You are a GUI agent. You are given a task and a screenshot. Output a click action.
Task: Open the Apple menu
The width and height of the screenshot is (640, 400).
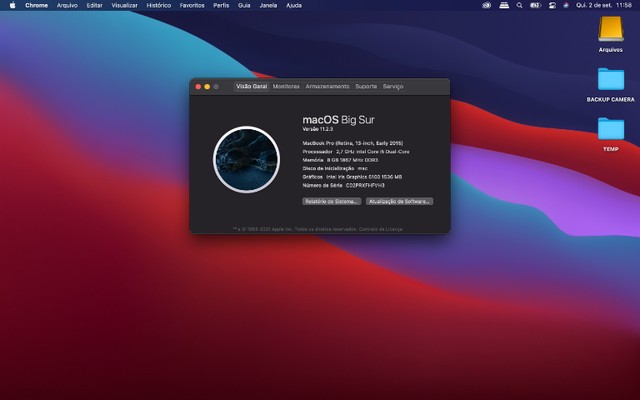click(x=12, y=5)
